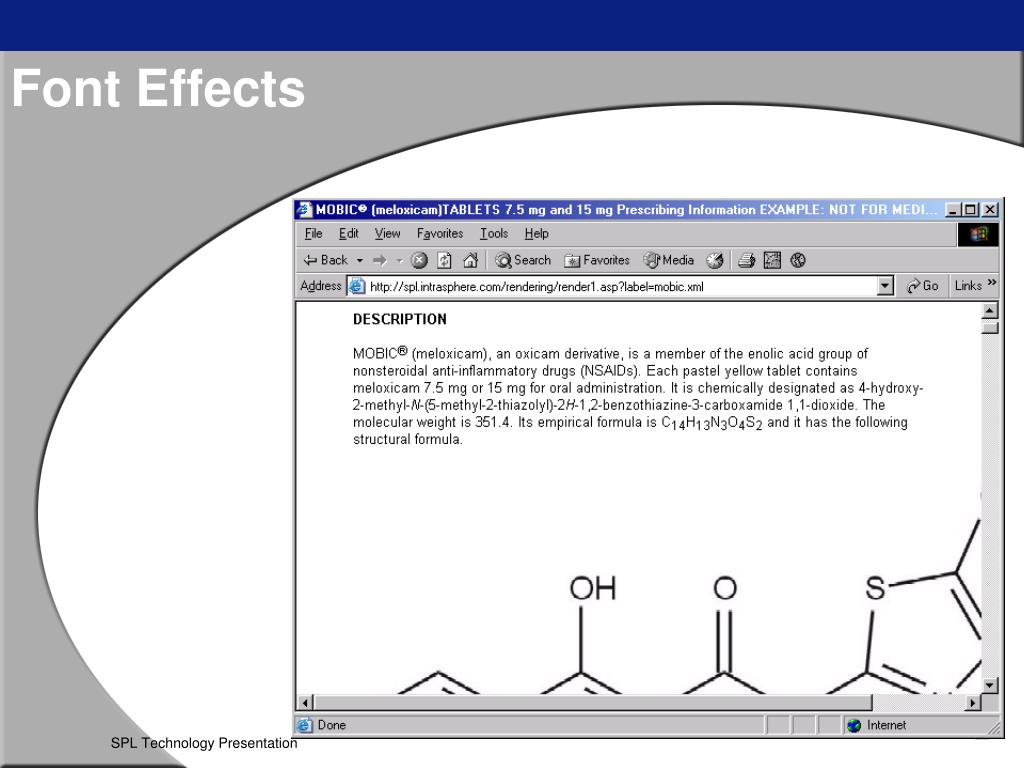Image resolution: width=1024 pixels, height=768 pixels.
Task: Open the History toolbar icon
Action: (715, 261)
